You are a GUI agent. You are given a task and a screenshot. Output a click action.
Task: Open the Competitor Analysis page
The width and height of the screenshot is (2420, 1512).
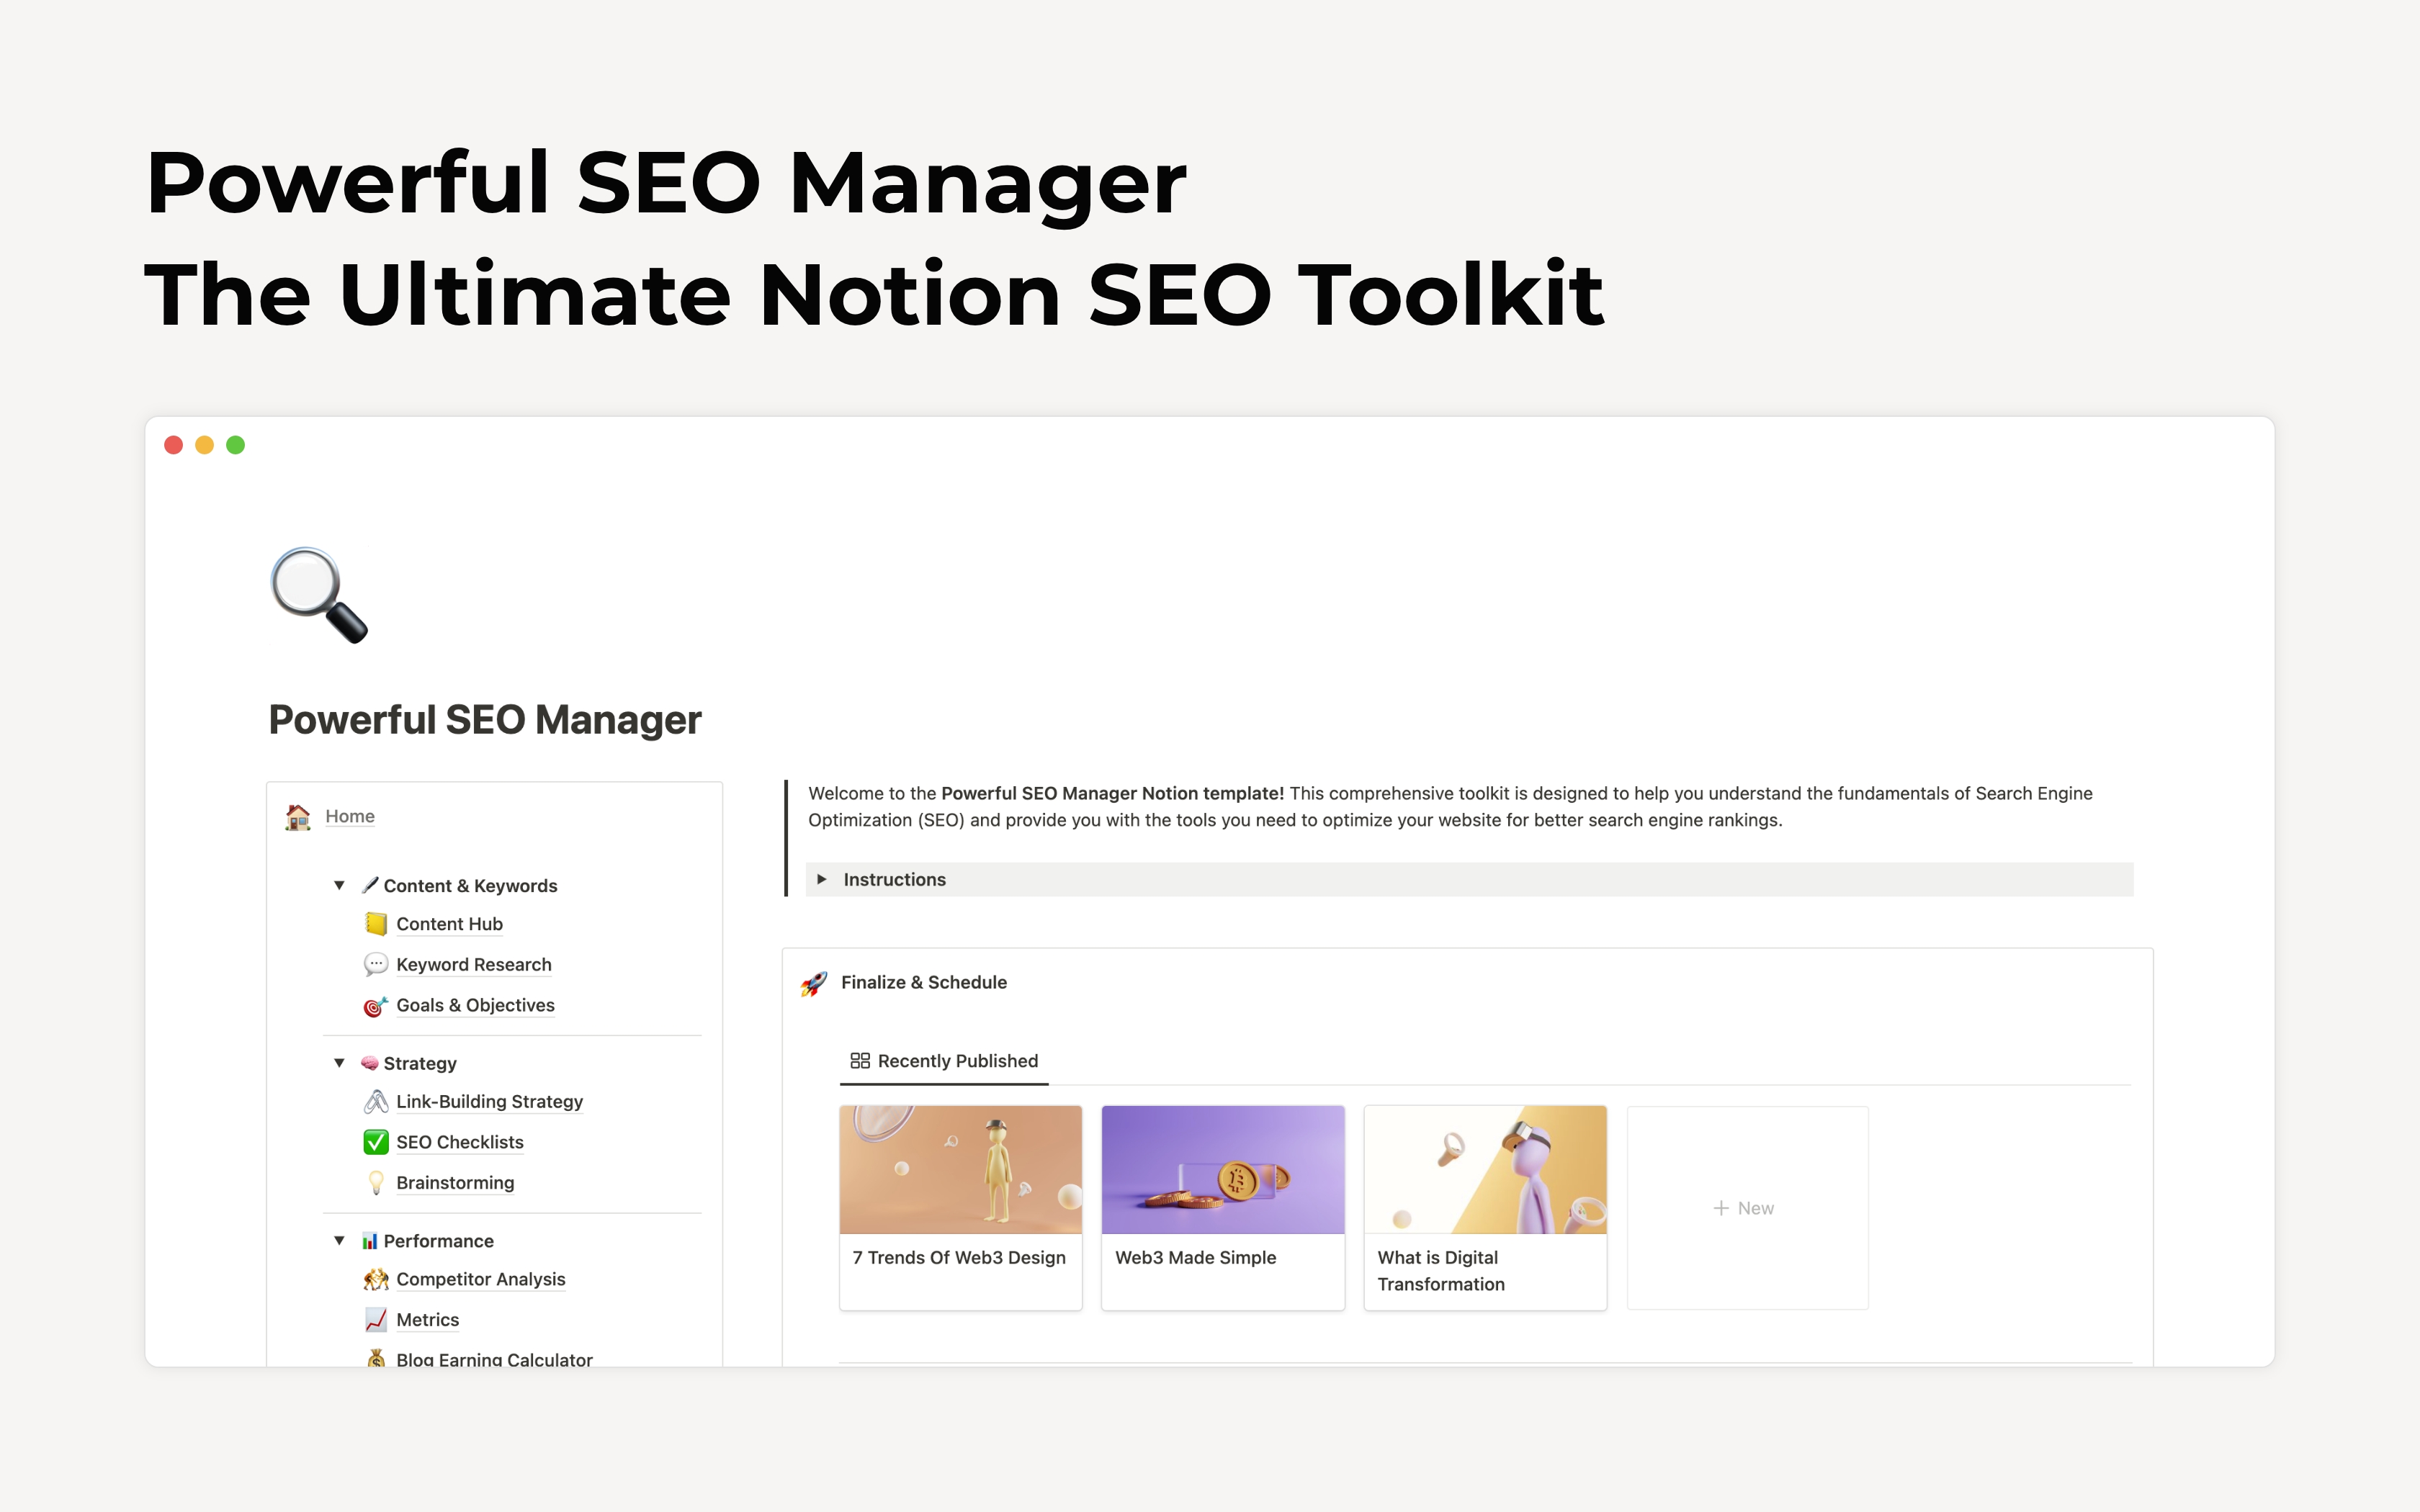(481, 1279)
